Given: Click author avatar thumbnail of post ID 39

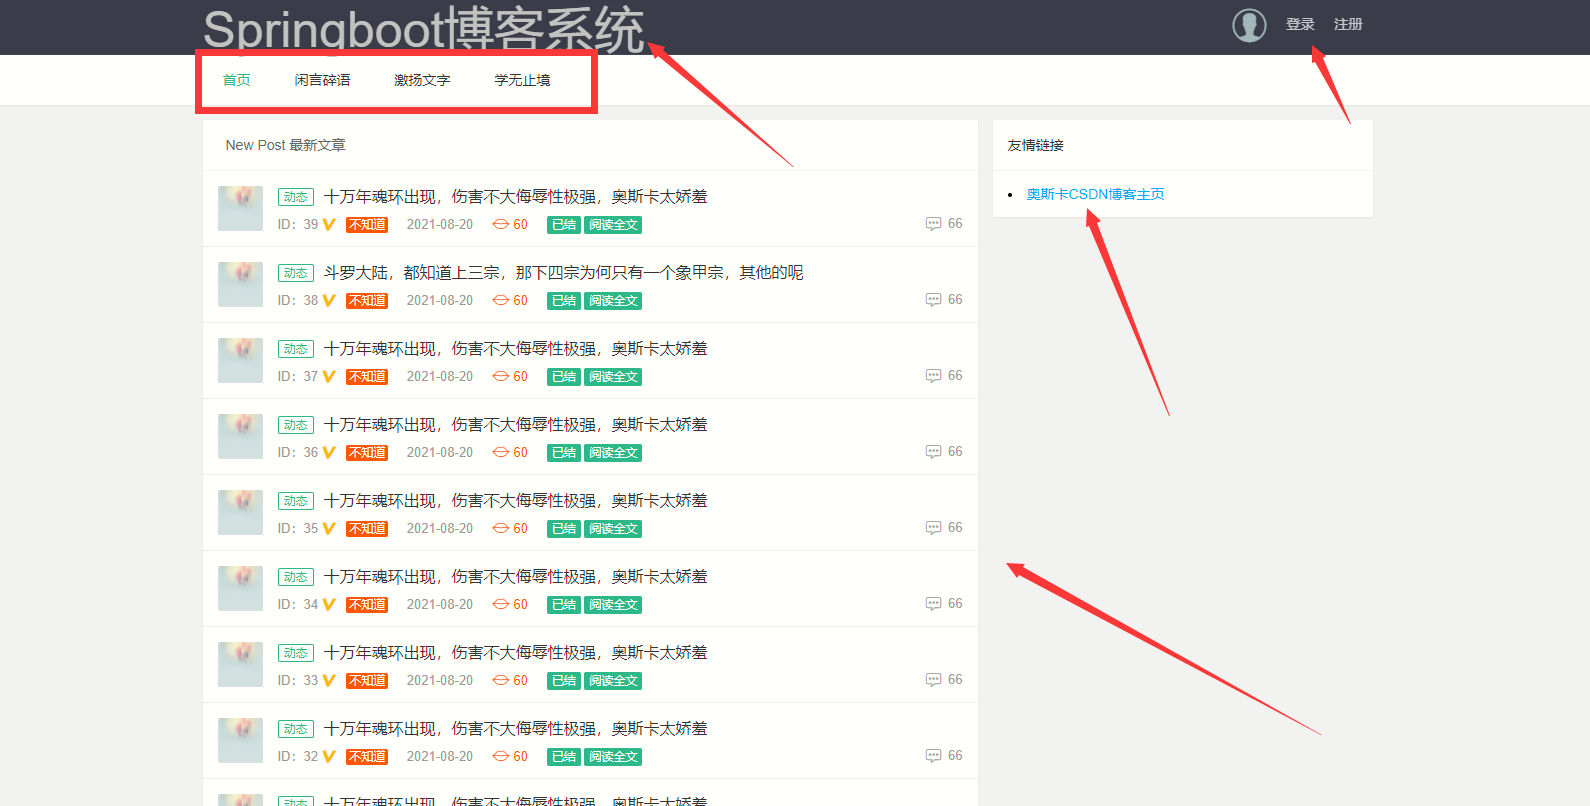Looking at the screenshot, I should pyautogui.click(x=240, y=208).
